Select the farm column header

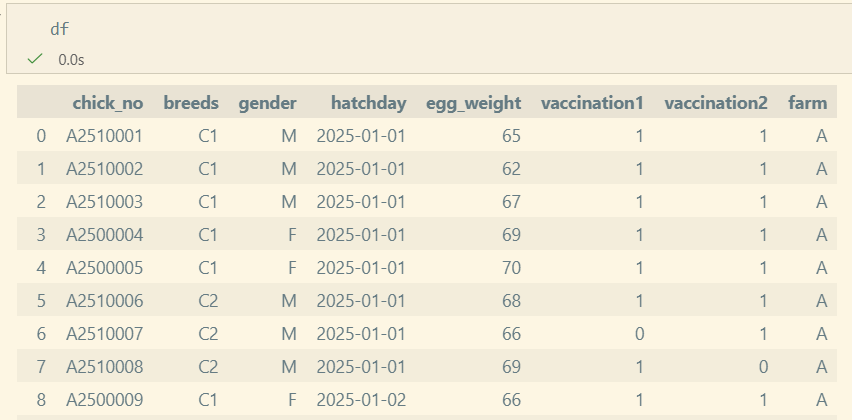click(808, 103)
